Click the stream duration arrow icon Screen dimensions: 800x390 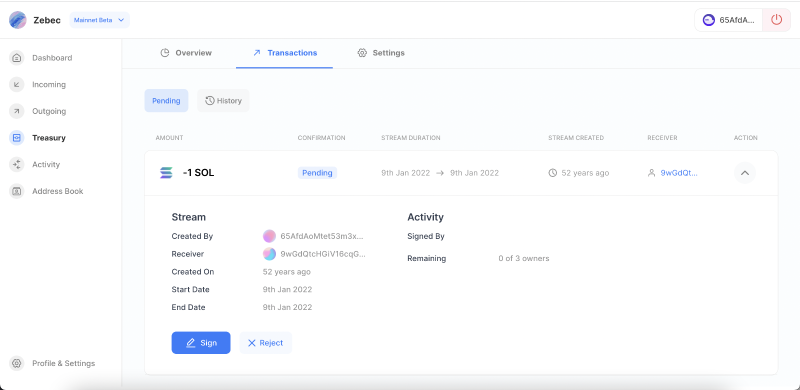(440, 173)
